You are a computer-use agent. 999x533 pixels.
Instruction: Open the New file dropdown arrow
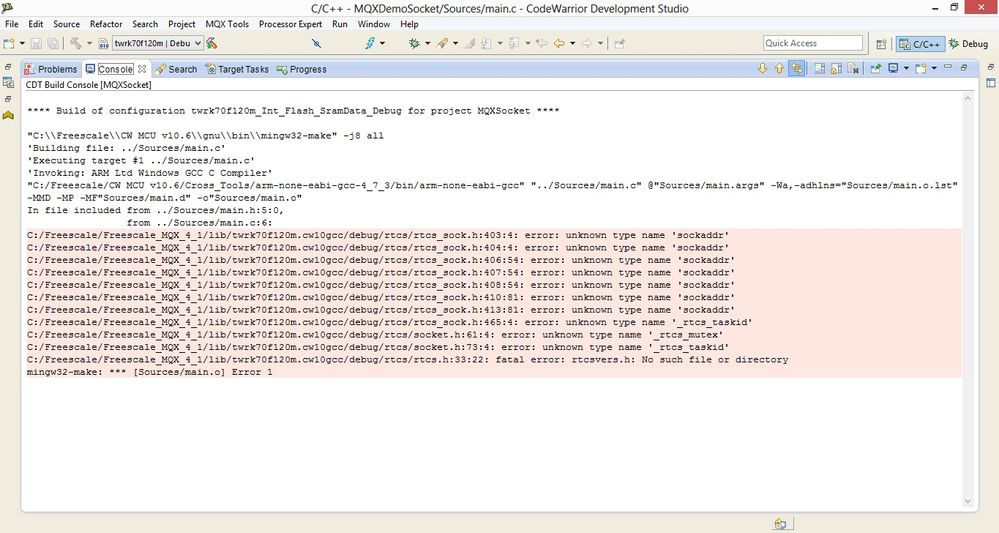[x=22, y=43]
